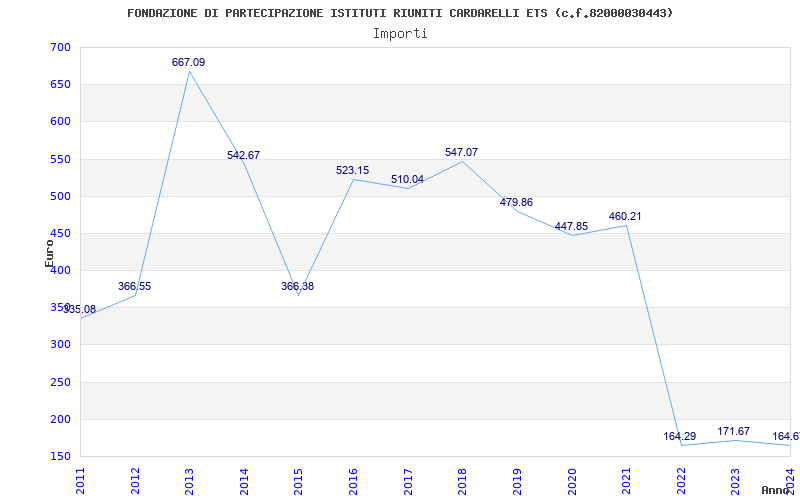The height and width of the screenshot is (500, 800).
Task: Click the 700 y-axis tick label
Action: pos(60,47)
